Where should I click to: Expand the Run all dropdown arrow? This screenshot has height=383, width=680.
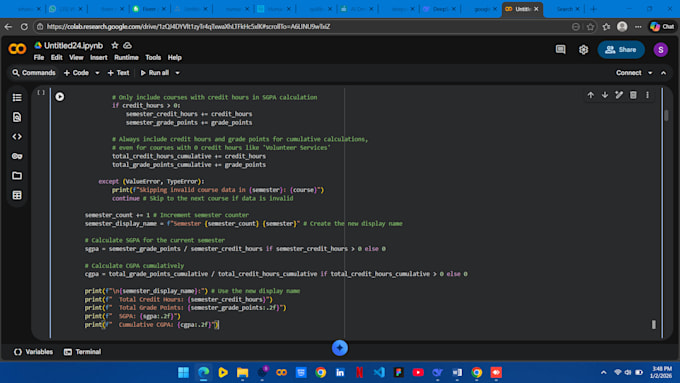click(177, 73)
